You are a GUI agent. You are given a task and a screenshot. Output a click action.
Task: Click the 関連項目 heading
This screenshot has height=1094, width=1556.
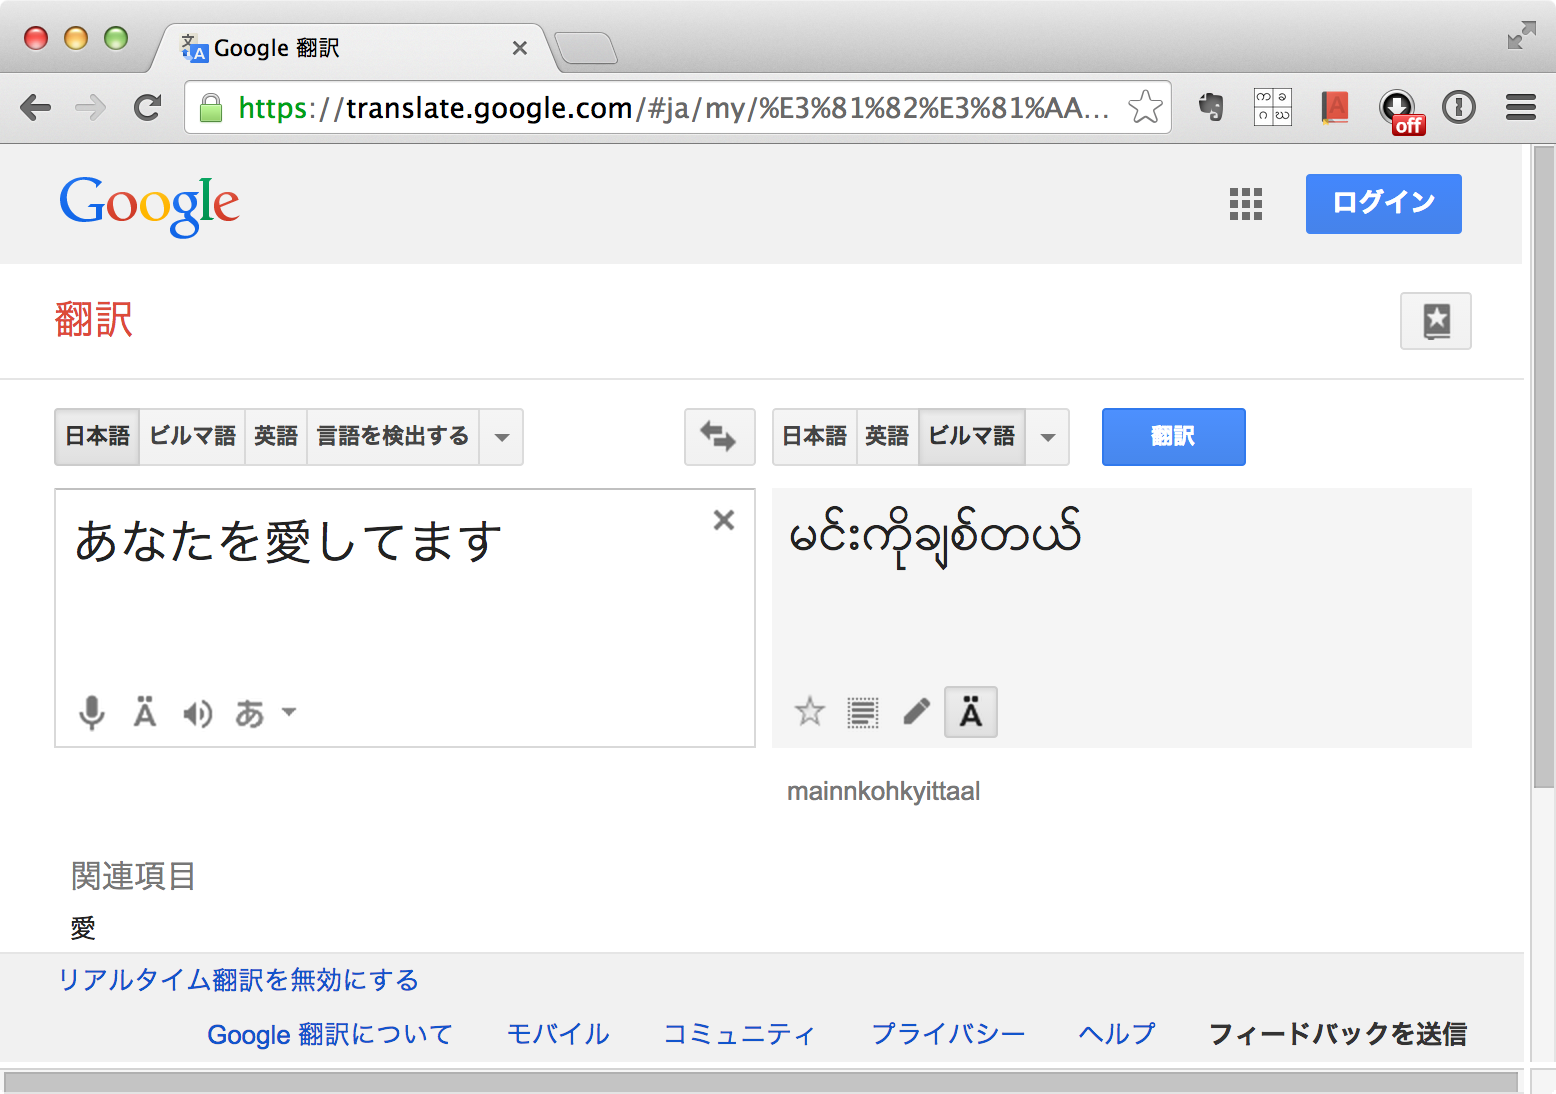[x=133, y=877]
